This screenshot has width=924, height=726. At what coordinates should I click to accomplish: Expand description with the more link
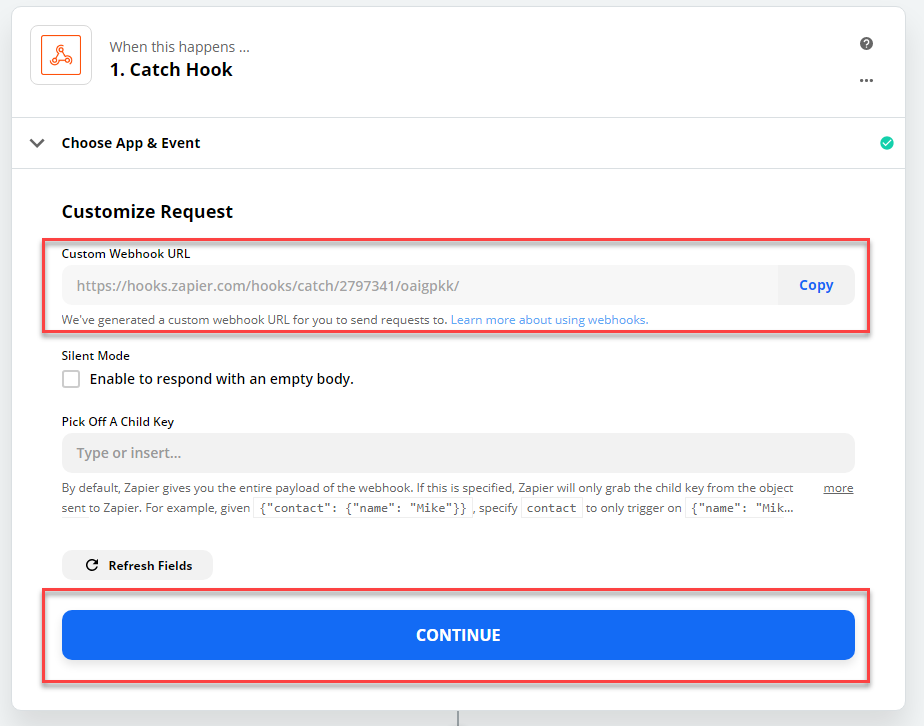[838, 488]
